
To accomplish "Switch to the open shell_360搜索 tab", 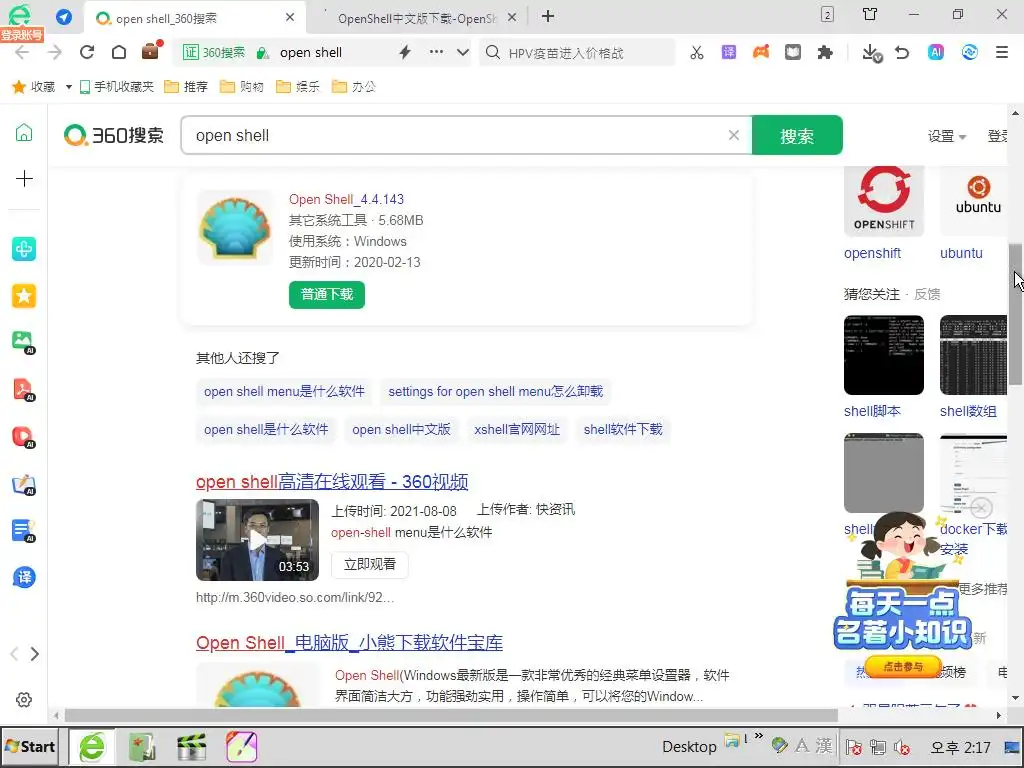I will point(193,18).
